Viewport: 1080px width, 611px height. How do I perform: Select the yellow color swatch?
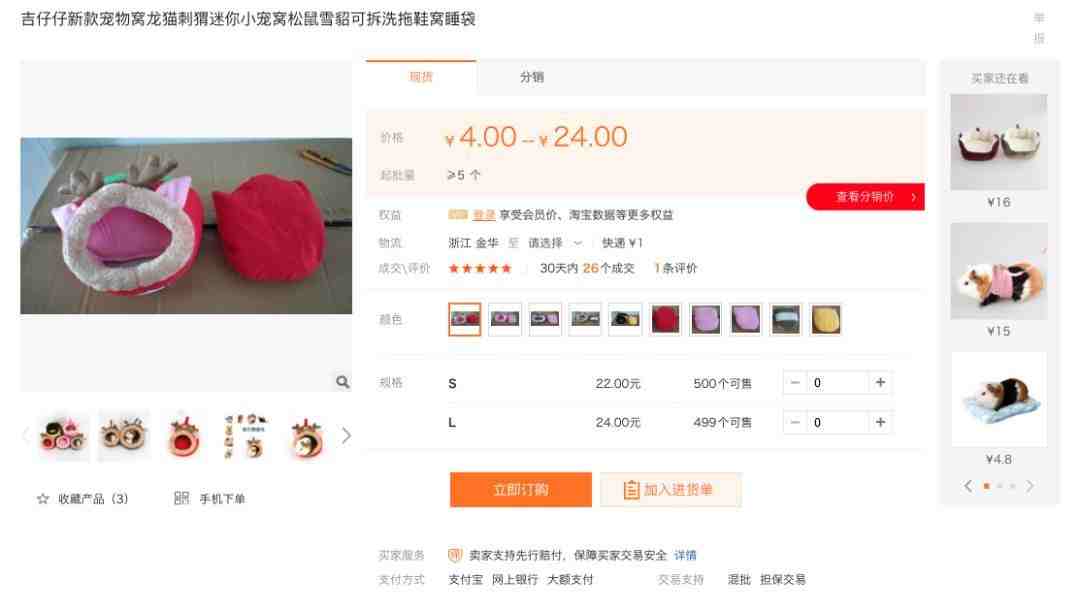click(826, 320)
